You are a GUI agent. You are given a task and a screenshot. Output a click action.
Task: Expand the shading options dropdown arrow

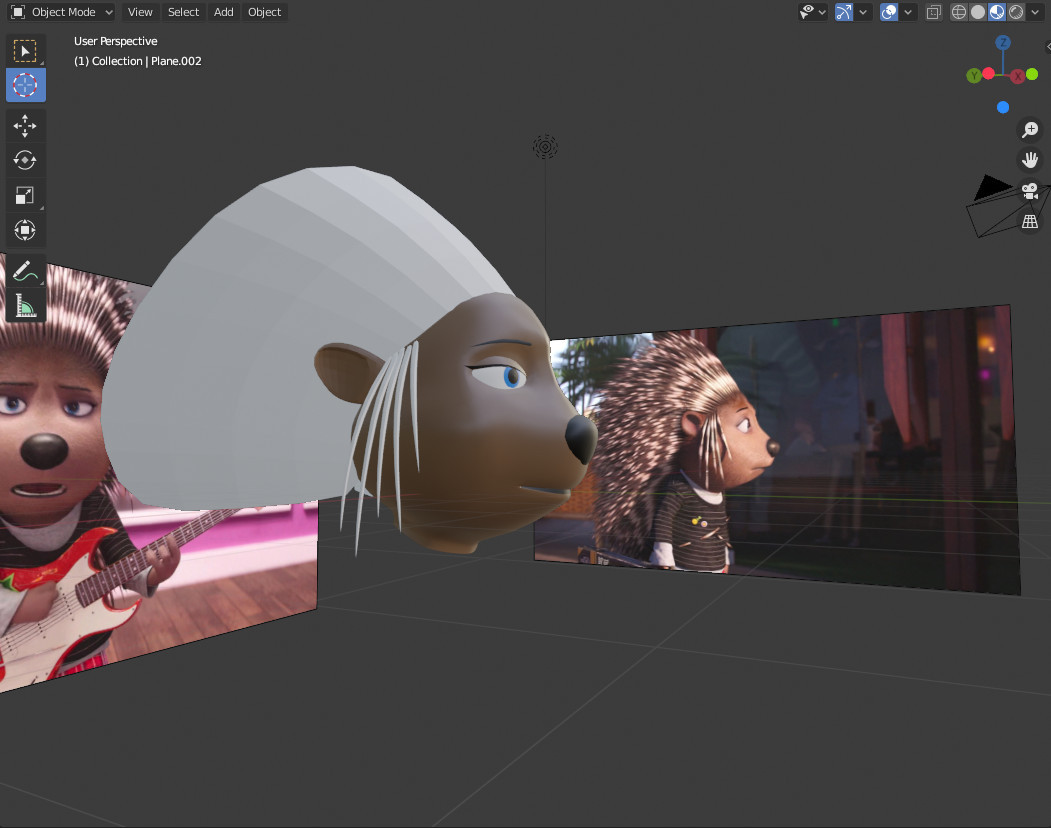click(1035, 12)
